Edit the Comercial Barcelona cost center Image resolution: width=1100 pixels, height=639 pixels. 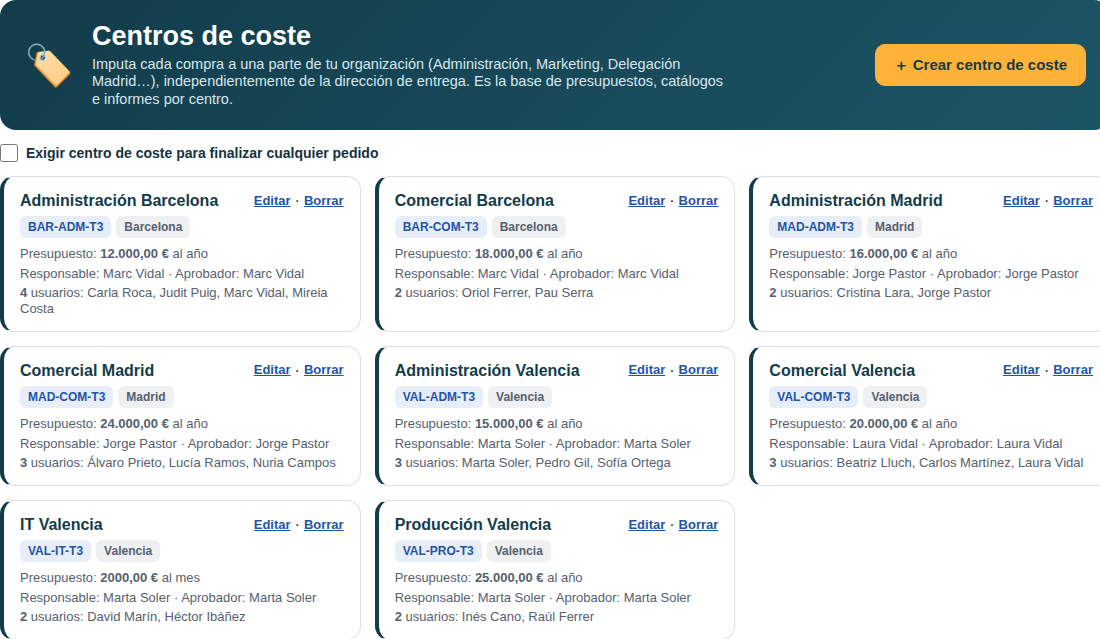[x=647, y=201]
